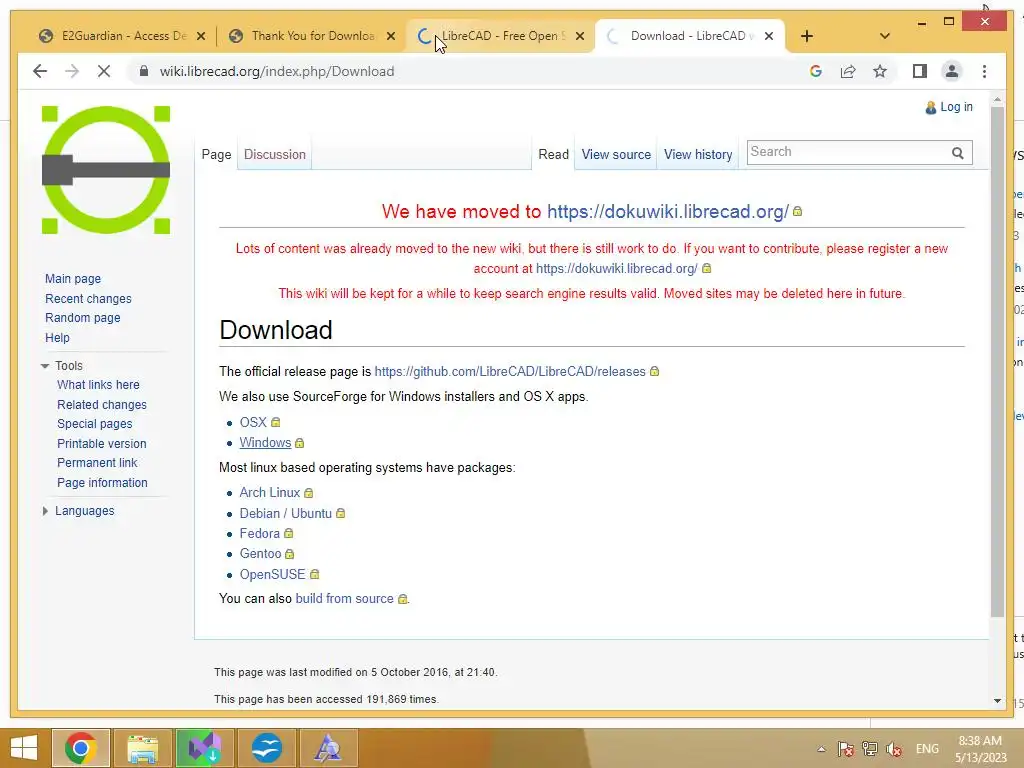Open Printable version link
Viewport: 1024px width, 768px height.
pos(101,443)
